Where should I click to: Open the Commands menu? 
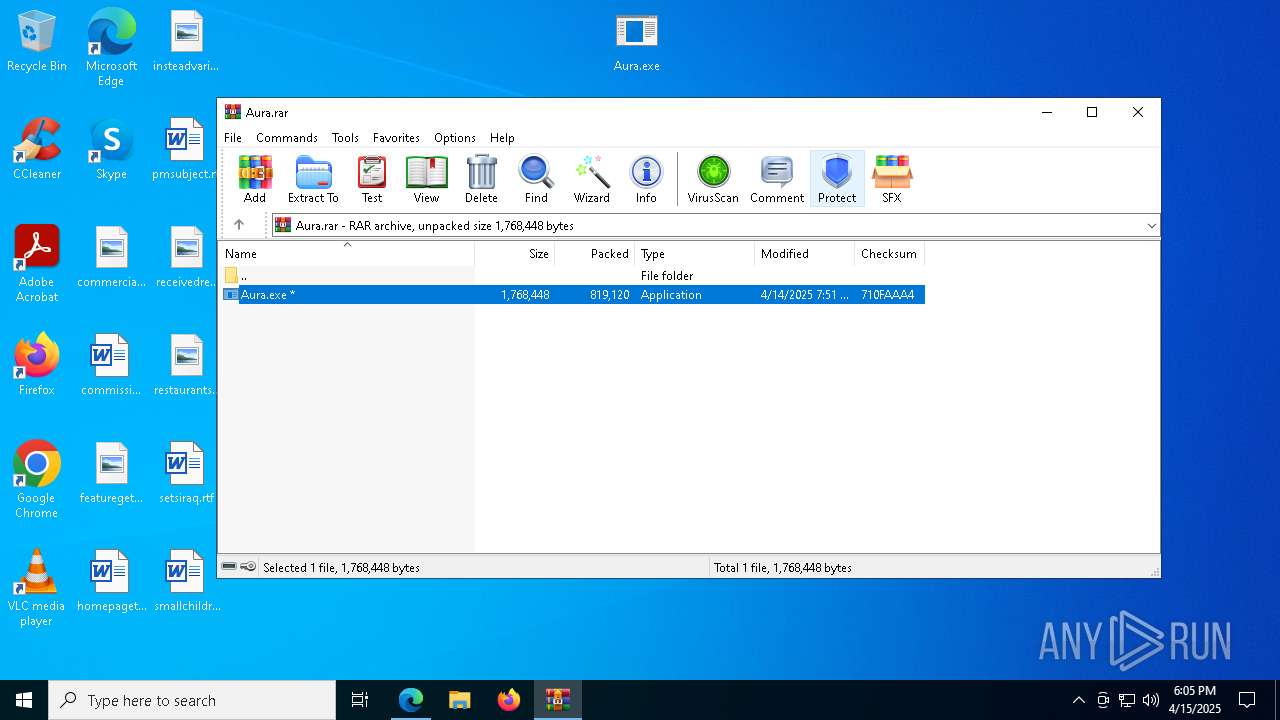(287, 138)
